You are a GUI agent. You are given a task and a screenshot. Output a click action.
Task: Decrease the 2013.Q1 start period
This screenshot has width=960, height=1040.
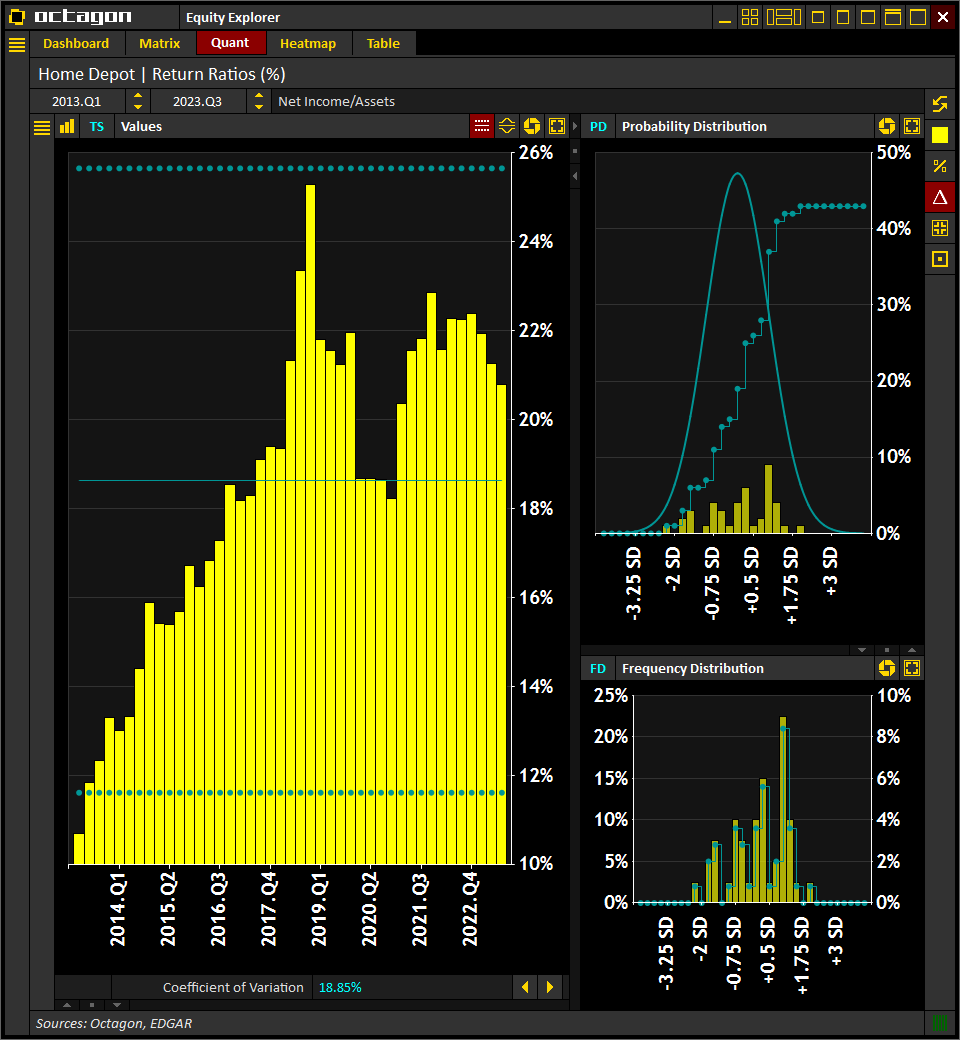pos(138,107)
